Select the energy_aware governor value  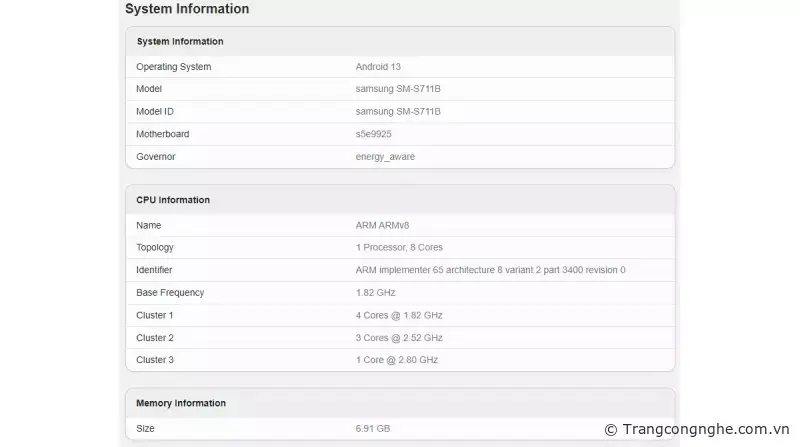pyautogui.click(x=385, y=157)
